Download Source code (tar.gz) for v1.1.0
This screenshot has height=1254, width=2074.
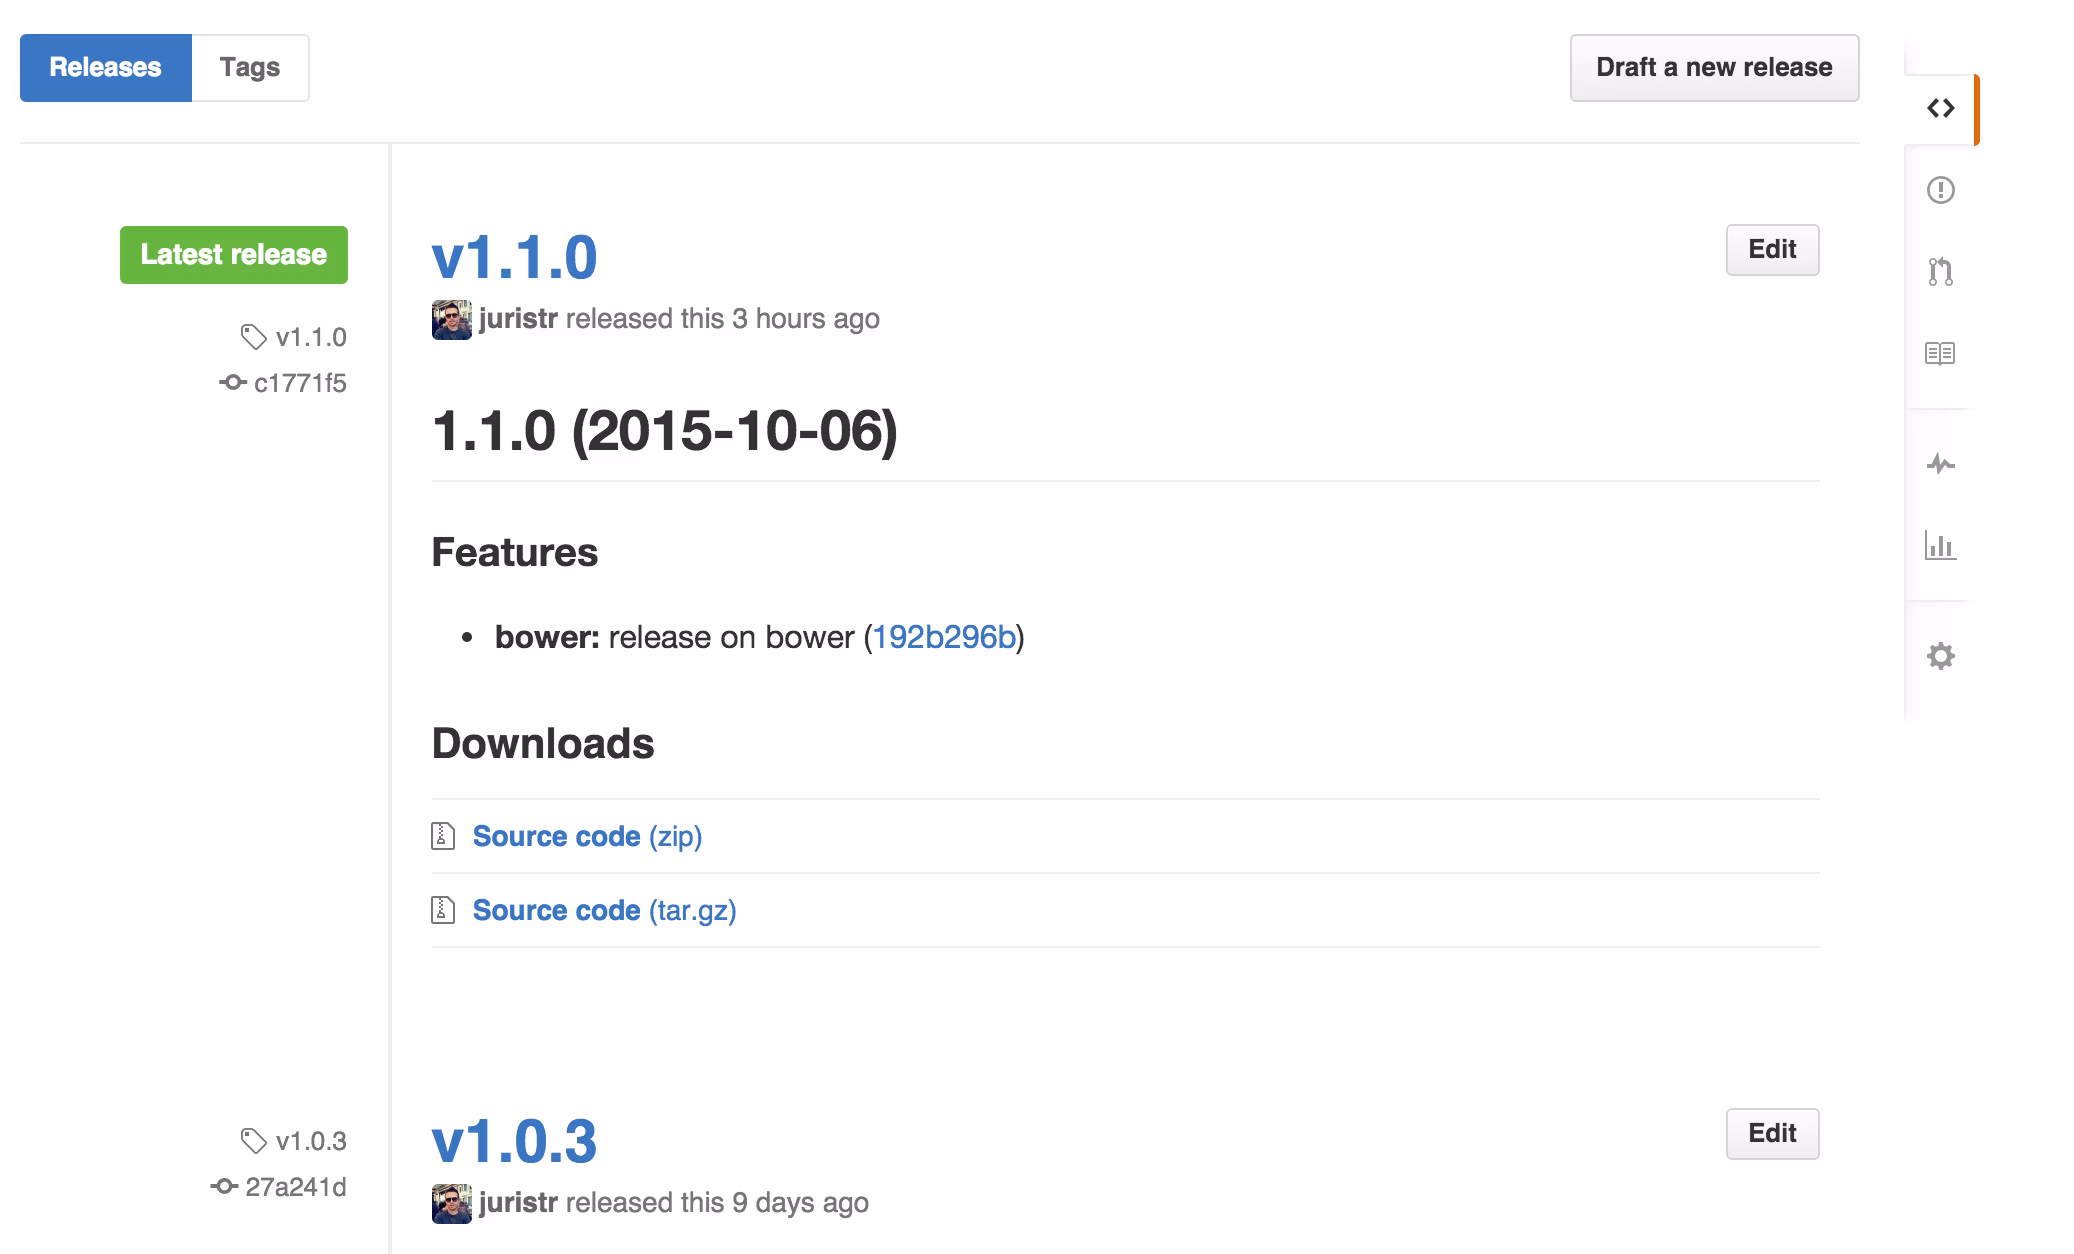point(604,910)
